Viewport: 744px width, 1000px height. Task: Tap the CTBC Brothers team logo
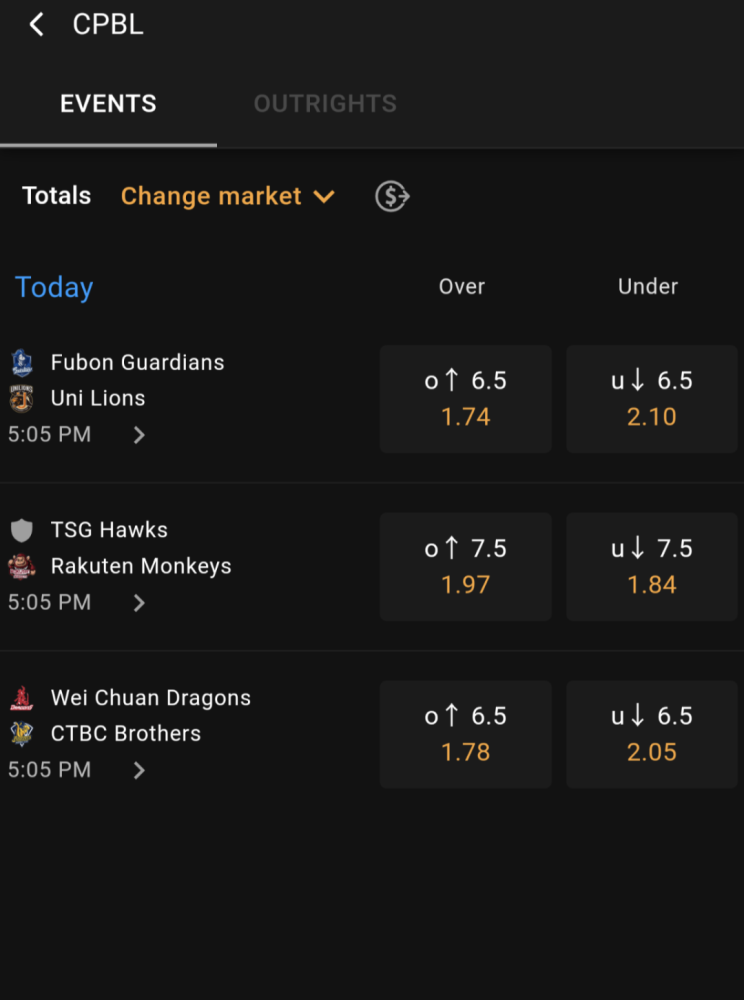click(22, 733)
